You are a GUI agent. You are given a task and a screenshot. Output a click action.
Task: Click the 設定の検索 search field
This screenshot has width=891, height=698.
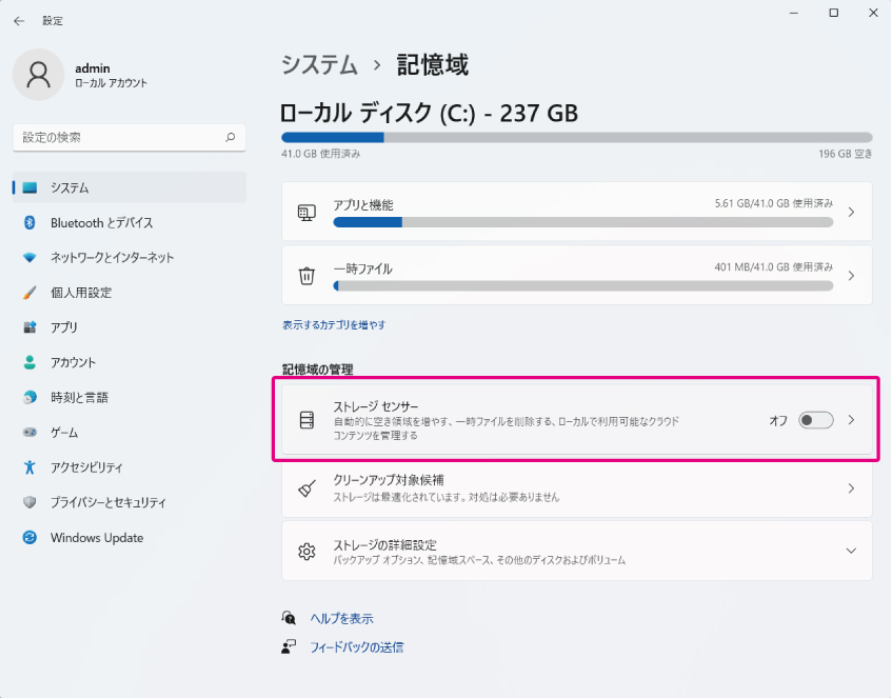[x=120, y=138]
